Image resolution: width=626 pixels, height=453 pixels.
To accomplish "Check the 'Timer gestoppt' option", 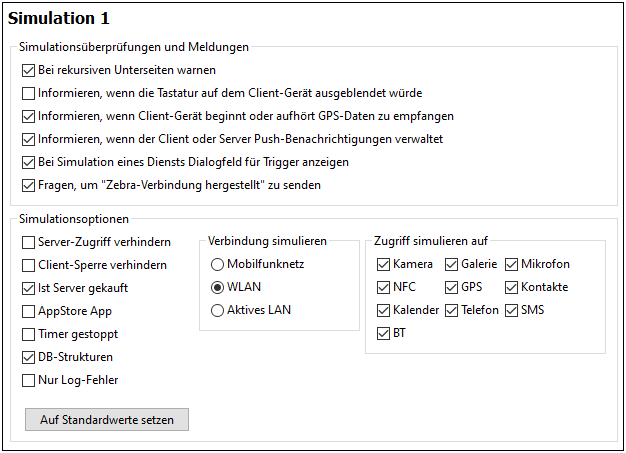I will (28, 334).
